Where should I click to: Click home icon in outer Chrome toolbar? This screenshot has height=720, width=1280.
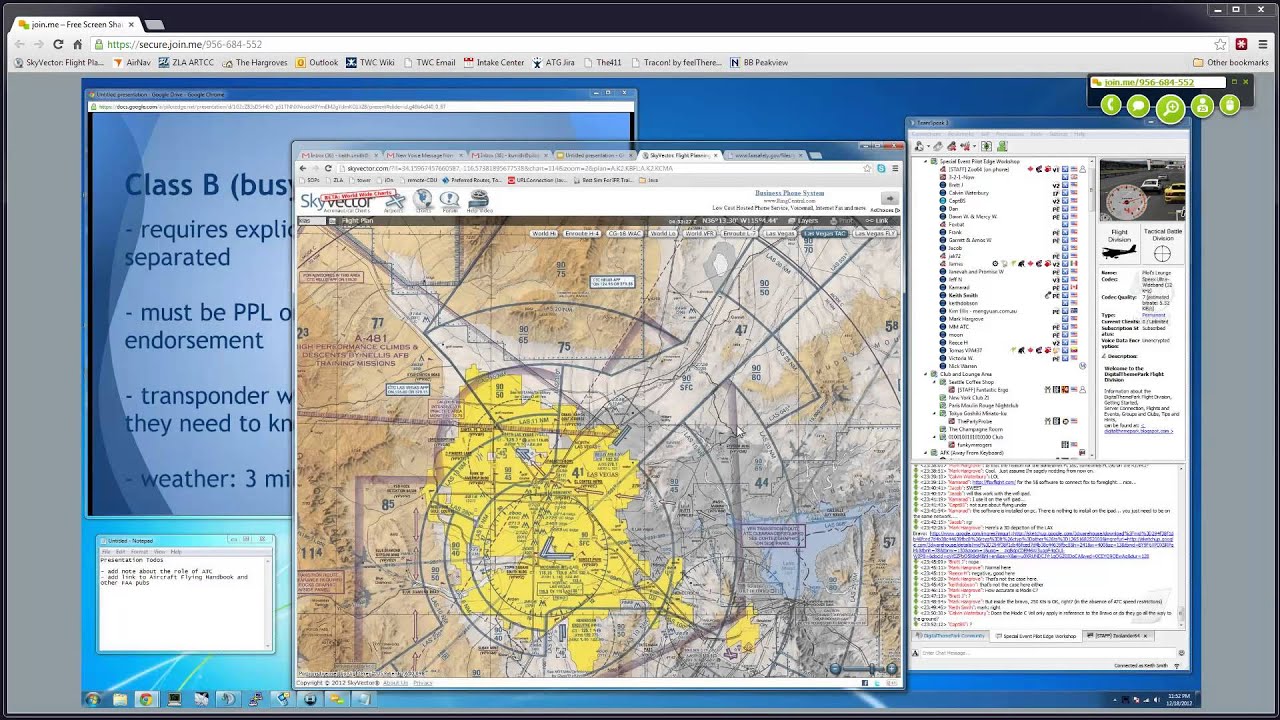pyautogui.click(x=80, y=44)
